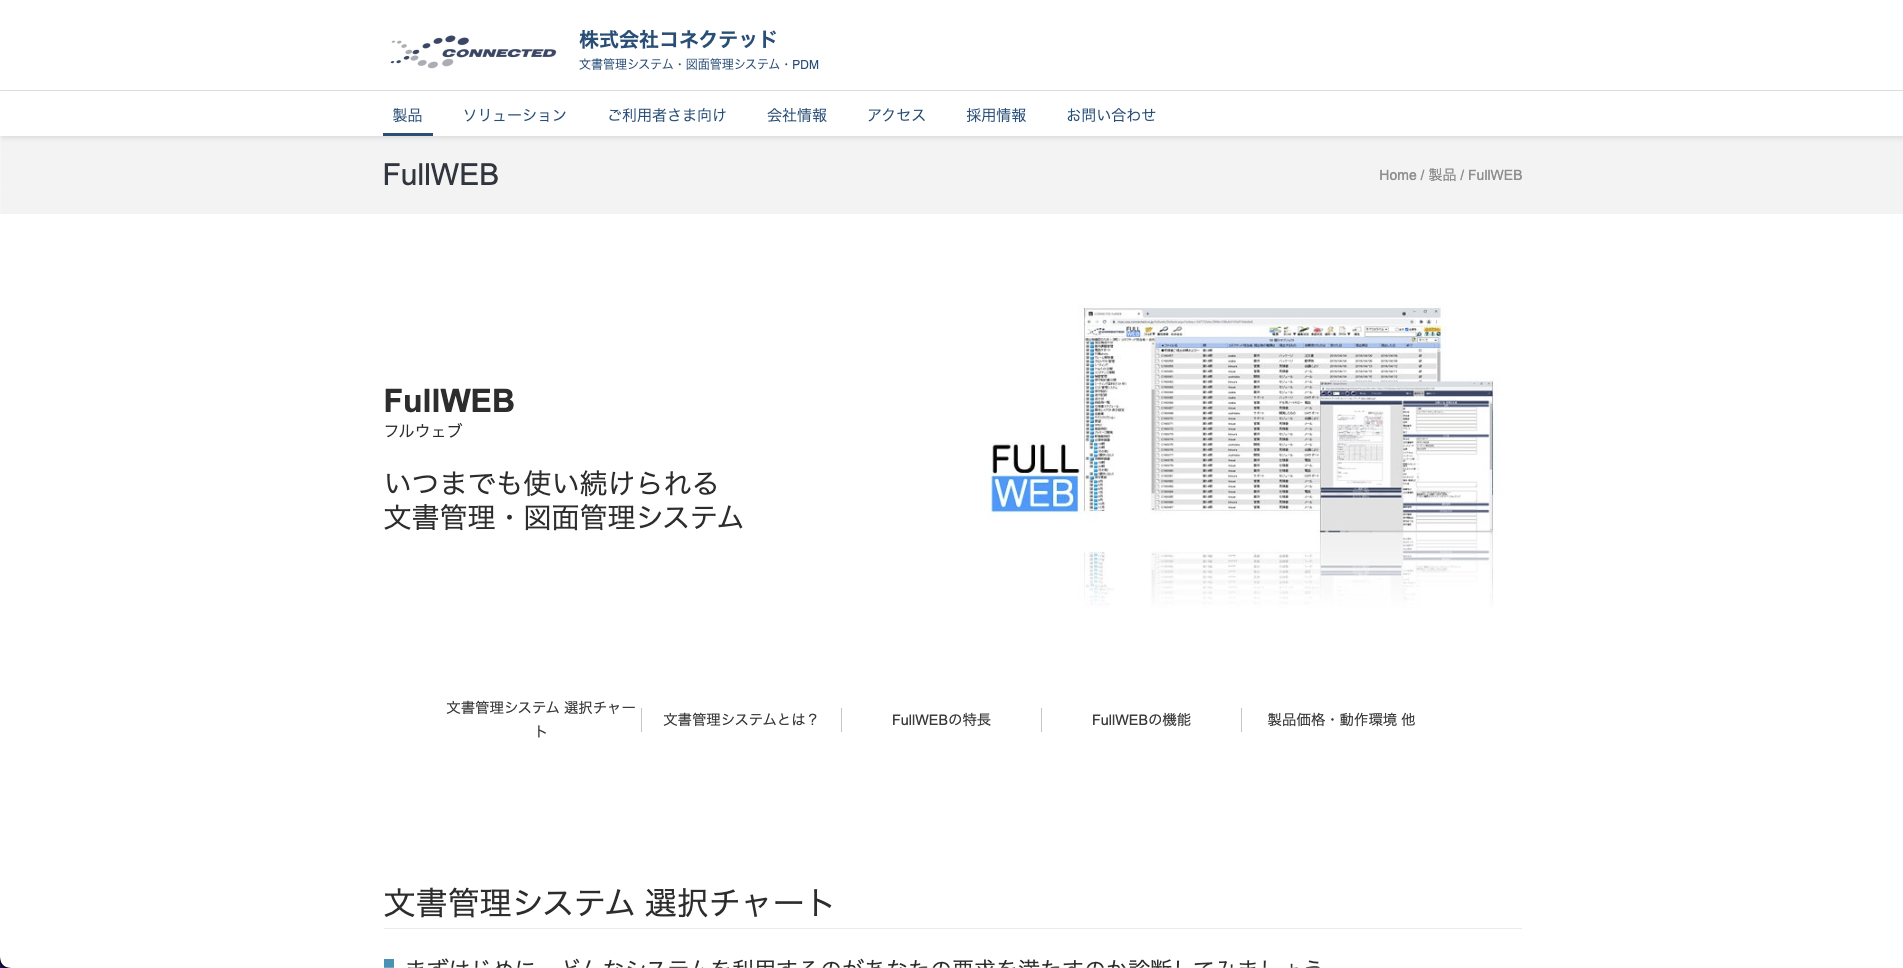The image size is (1903, 968).
Task: Click the document preview screenshot thumbnail
Action: [1405, 460]
